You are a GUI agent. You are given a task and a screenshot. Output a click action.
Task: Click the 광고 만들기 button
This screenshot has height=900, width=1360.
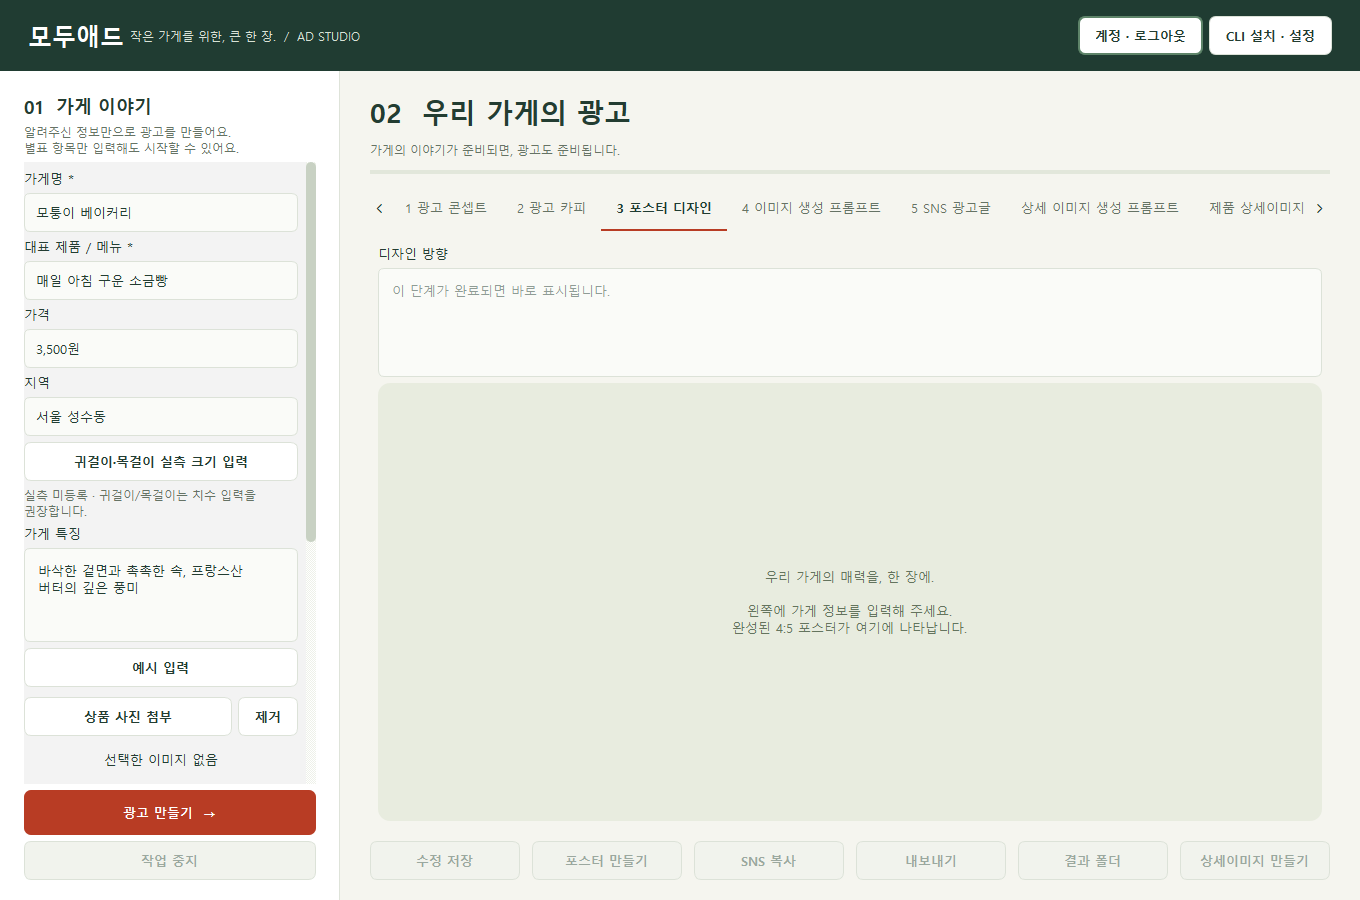[x=170, y=813]
